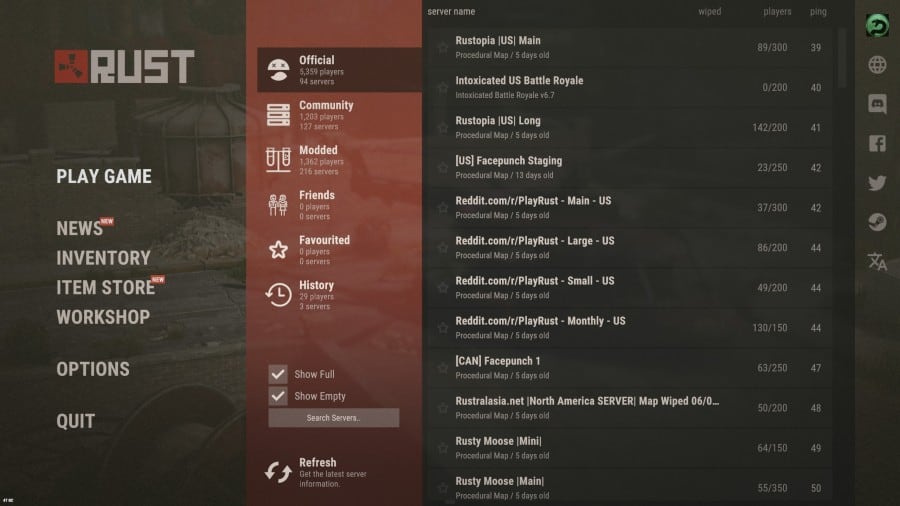Select the Modded test tubes icon
The height and width of the screenshot is (506, 900).
[278, 159]
